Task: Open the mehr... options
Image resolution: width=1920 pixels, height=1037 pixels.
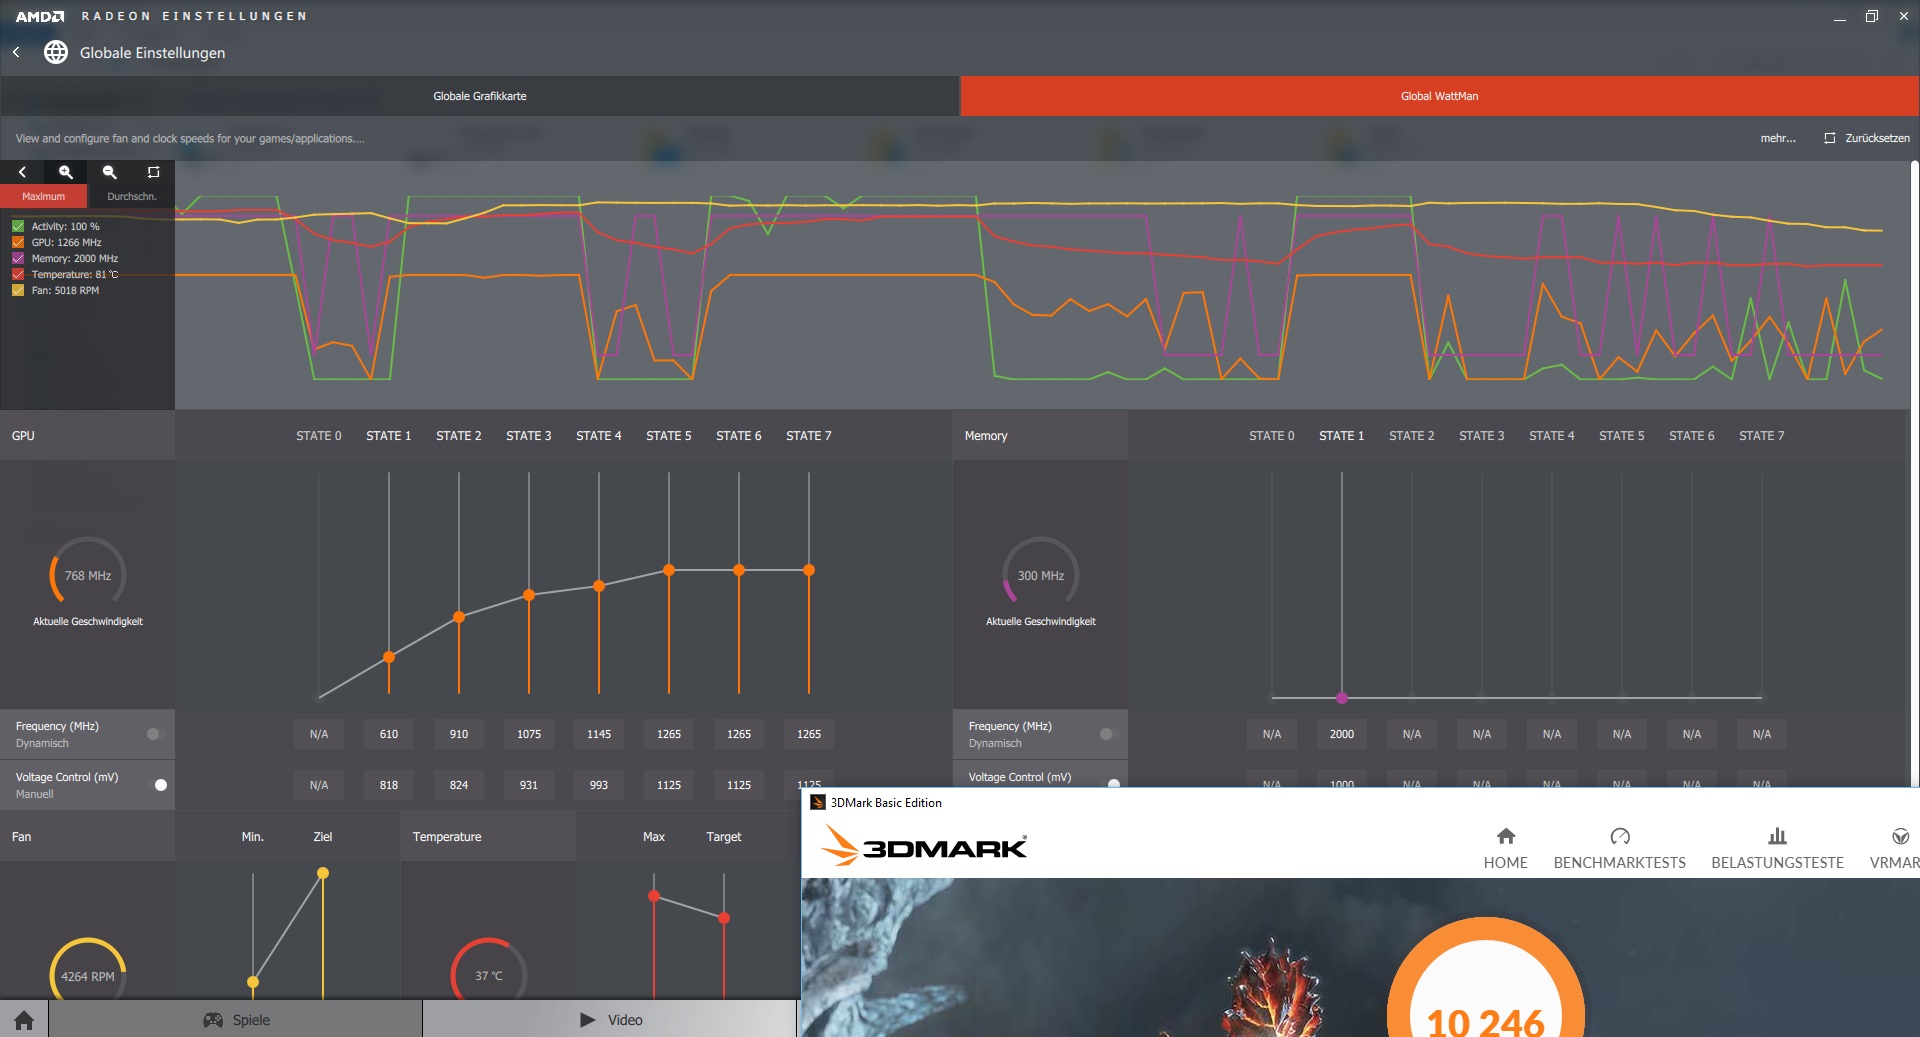Action: [x=1778, y=138]
